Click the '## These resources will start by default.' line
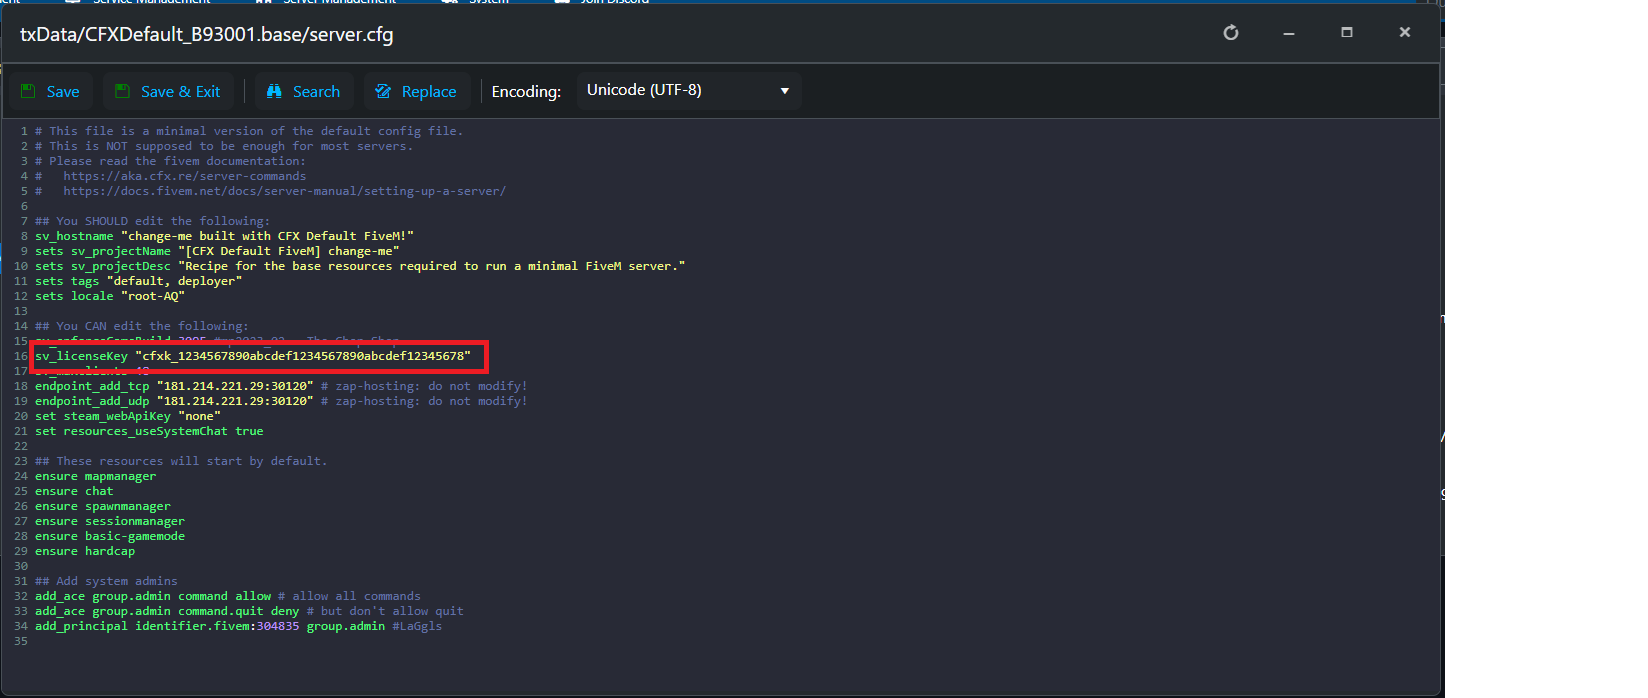Viewport: 1648px width, 698px height. point(181,461)
